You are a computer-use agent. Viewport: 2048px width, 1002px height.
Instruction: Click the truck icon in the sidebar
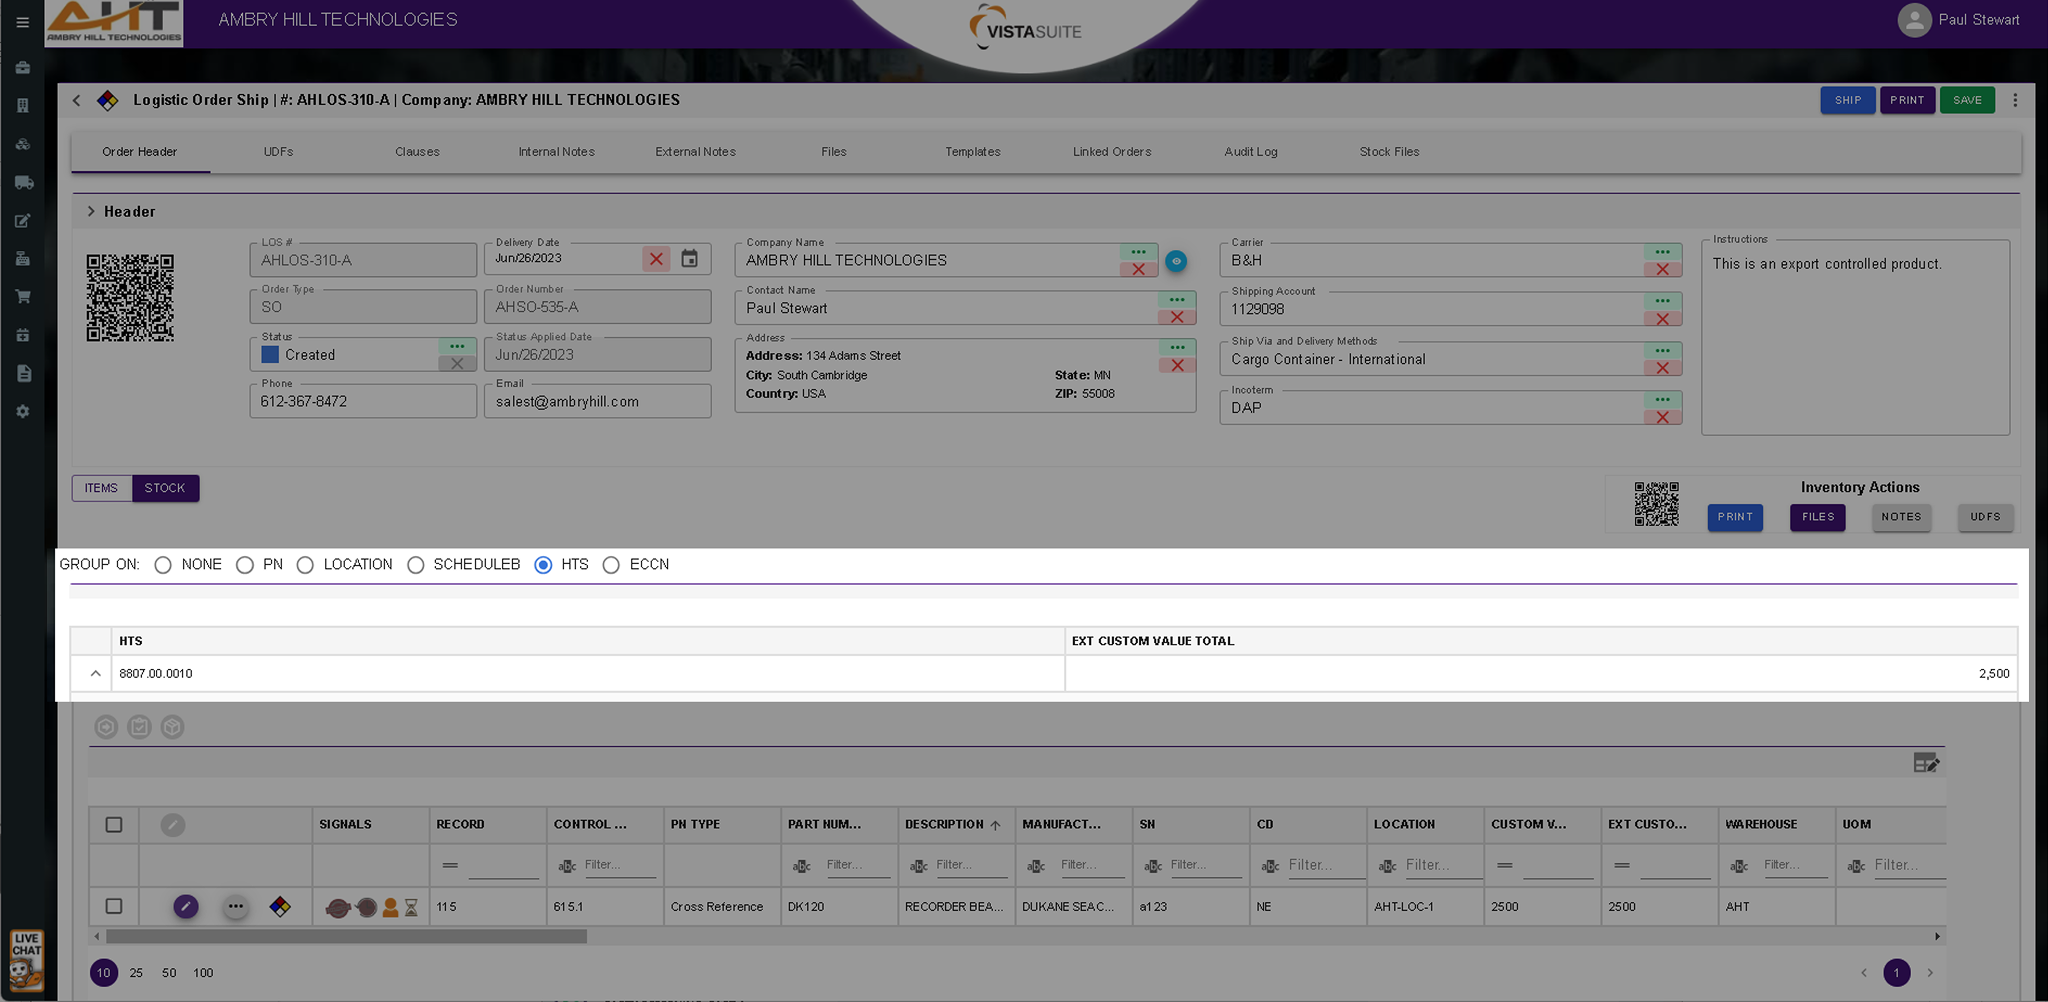23,183
